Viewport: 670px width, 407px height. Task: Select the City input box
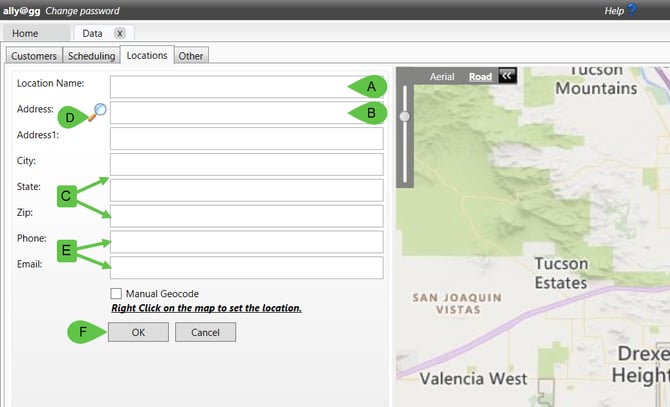click(246, 164)
